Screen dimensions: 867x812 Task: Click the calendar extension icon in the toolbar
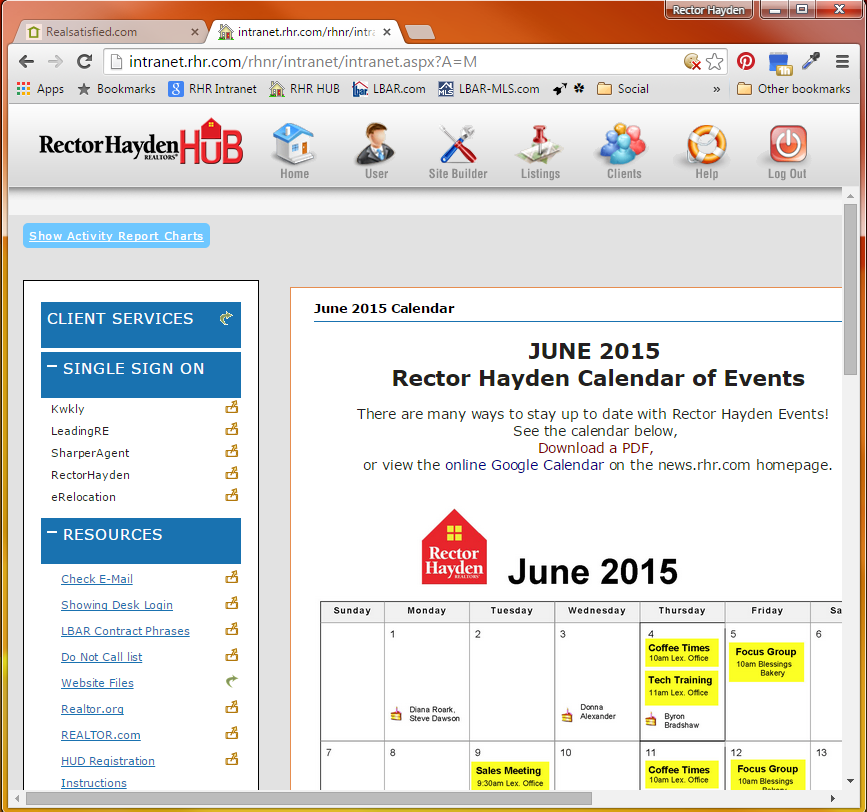pos(780,62)
